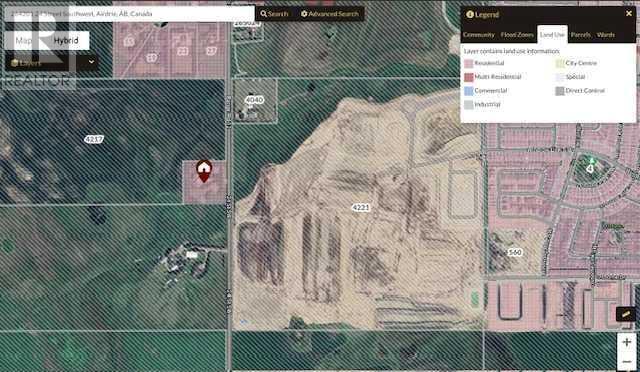Click the Legend info icon
640x372 pixels.
click(470, 15)
